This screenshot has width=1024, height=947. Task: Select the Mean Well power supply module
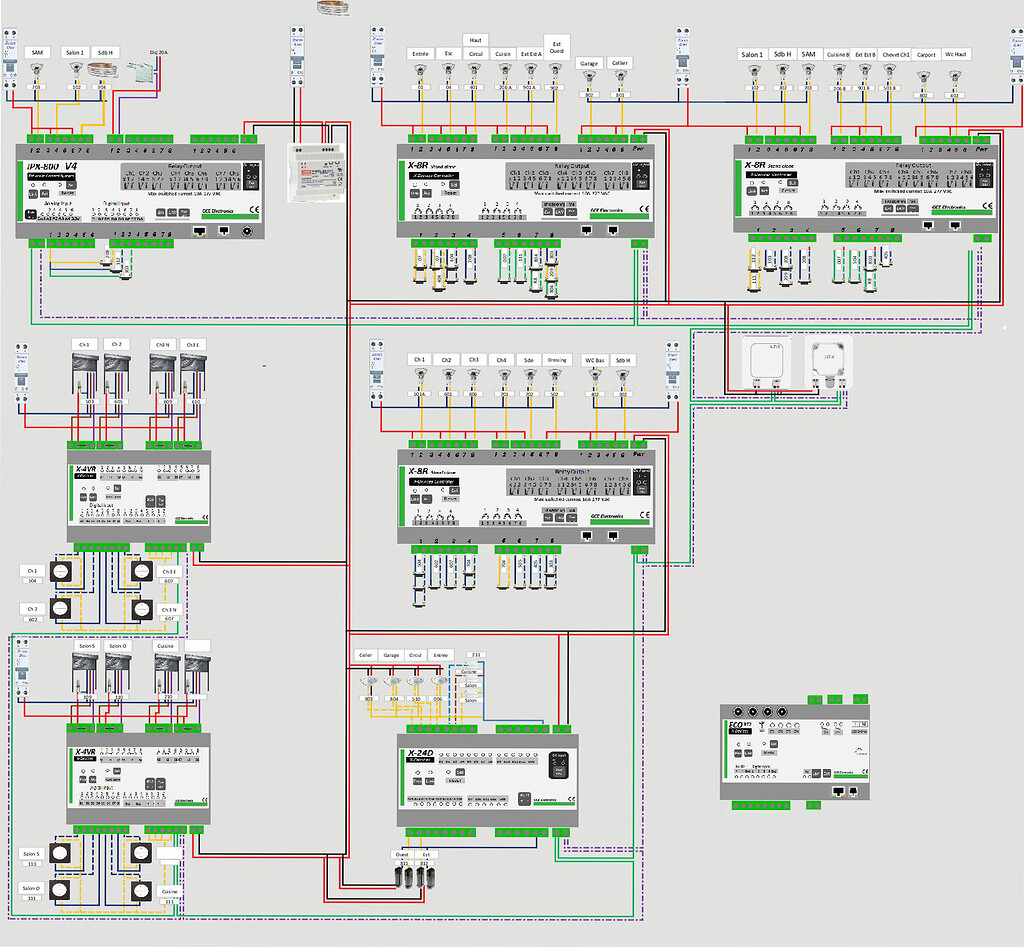(x=317, y=173)
